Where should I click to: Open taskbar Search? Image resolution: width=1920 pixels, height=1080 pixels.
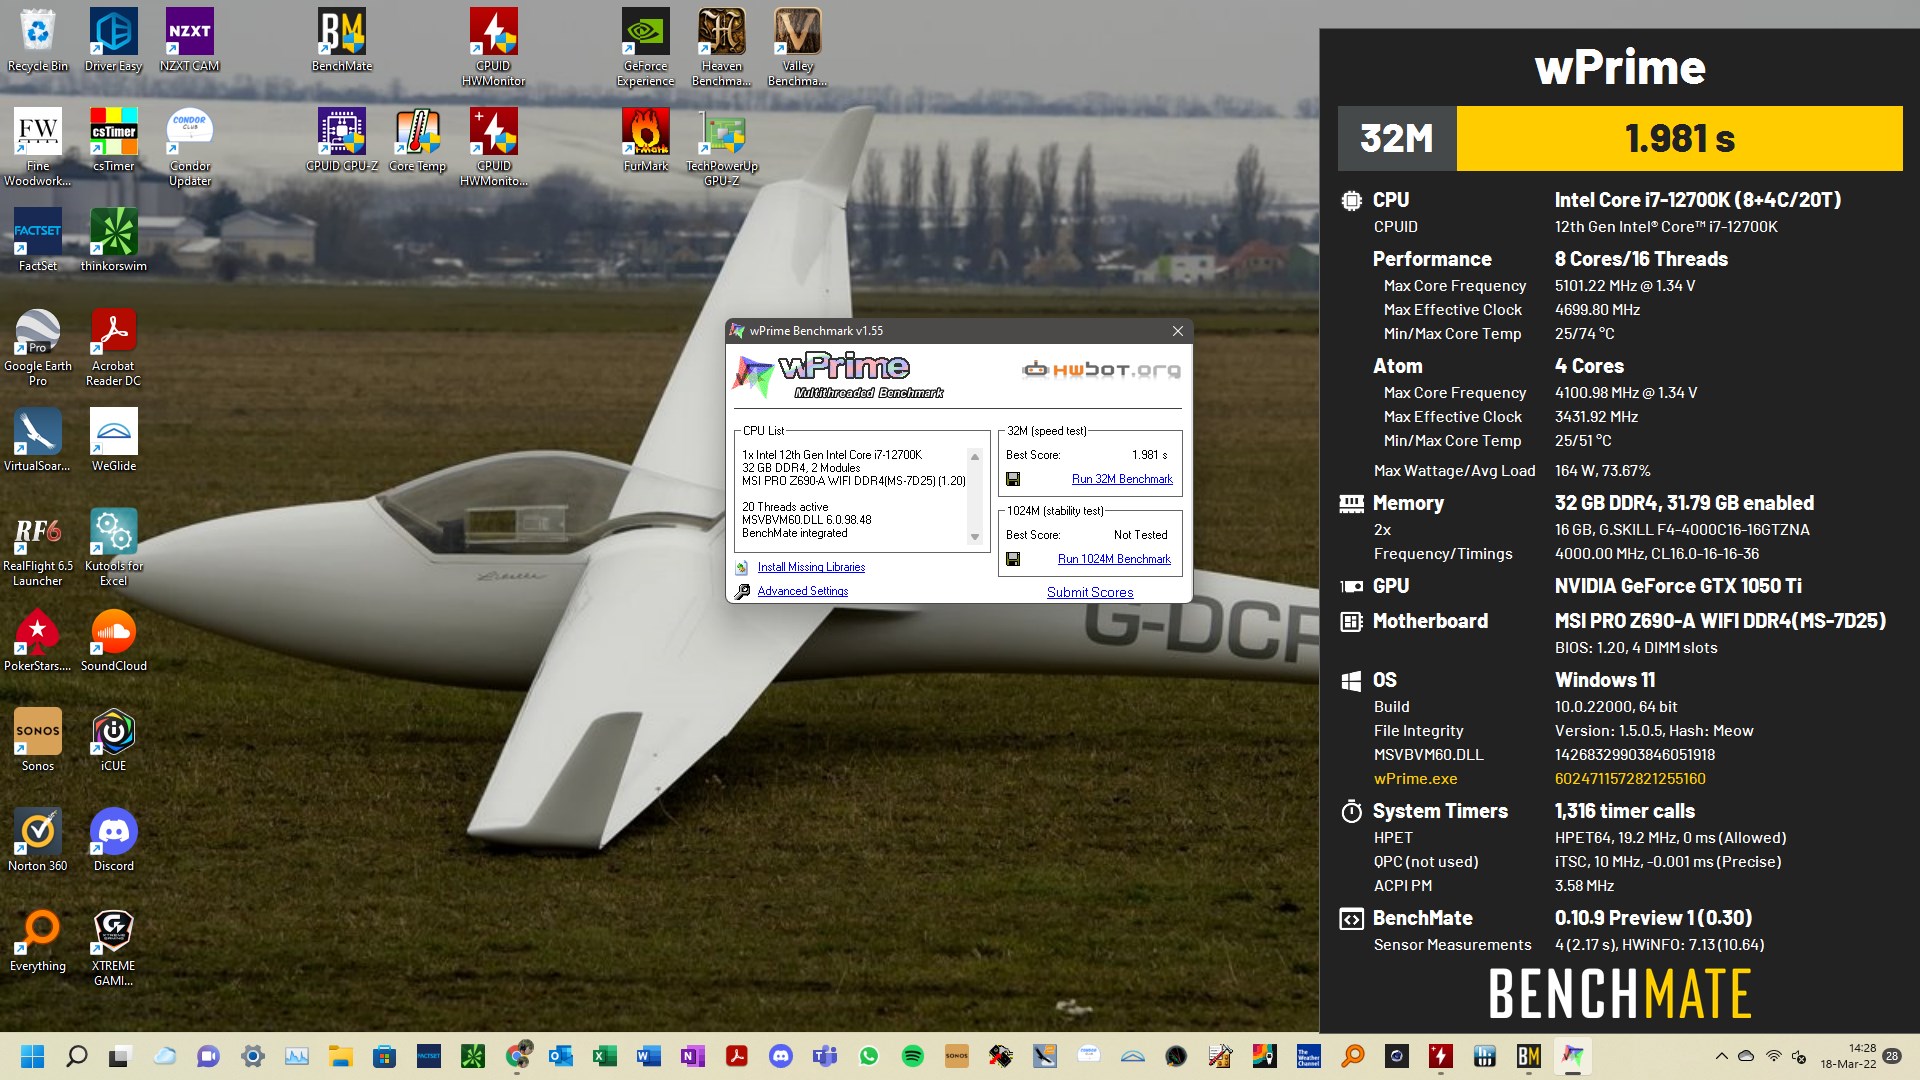77,1056
